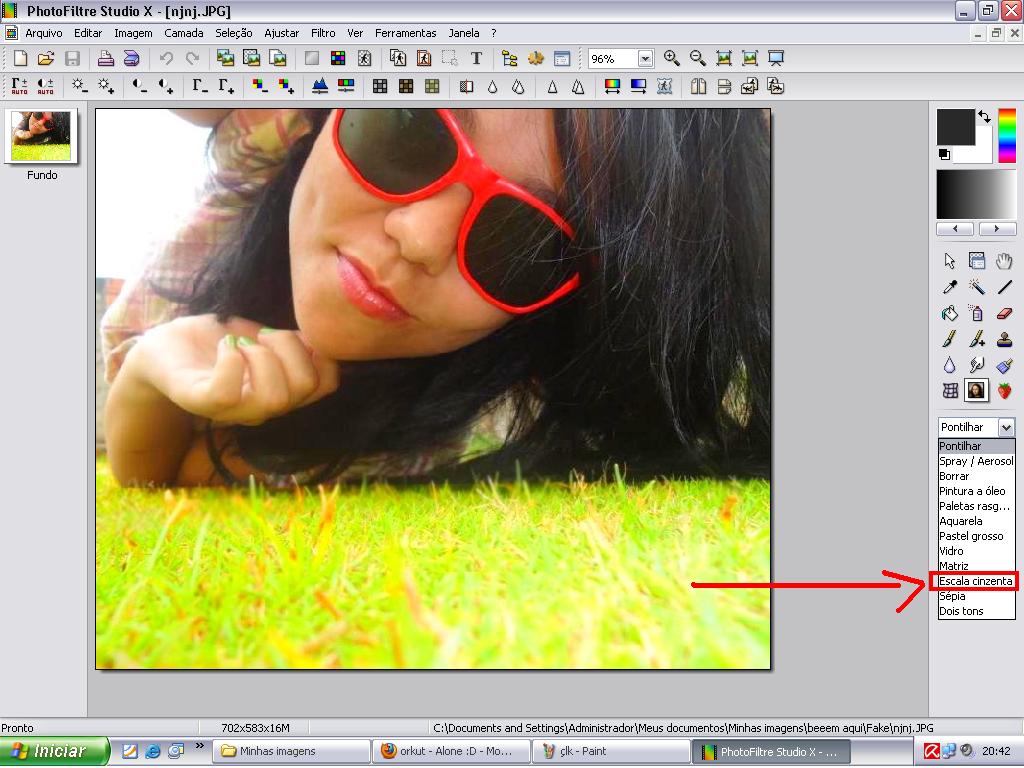This screenshot has height=768, width=1024.
Task: Swap foreground and background colors
Action: (x=984, y=117)
